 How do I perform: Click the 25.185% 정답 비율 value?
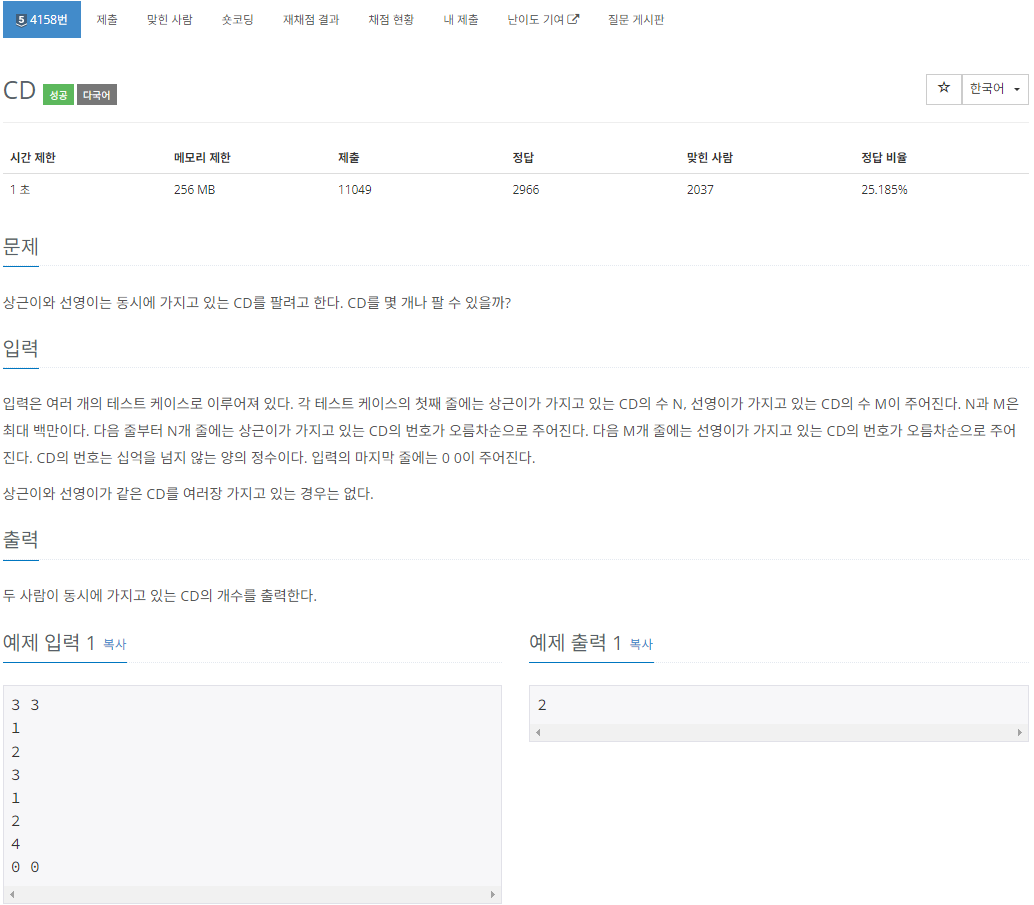tap(884, 189)
